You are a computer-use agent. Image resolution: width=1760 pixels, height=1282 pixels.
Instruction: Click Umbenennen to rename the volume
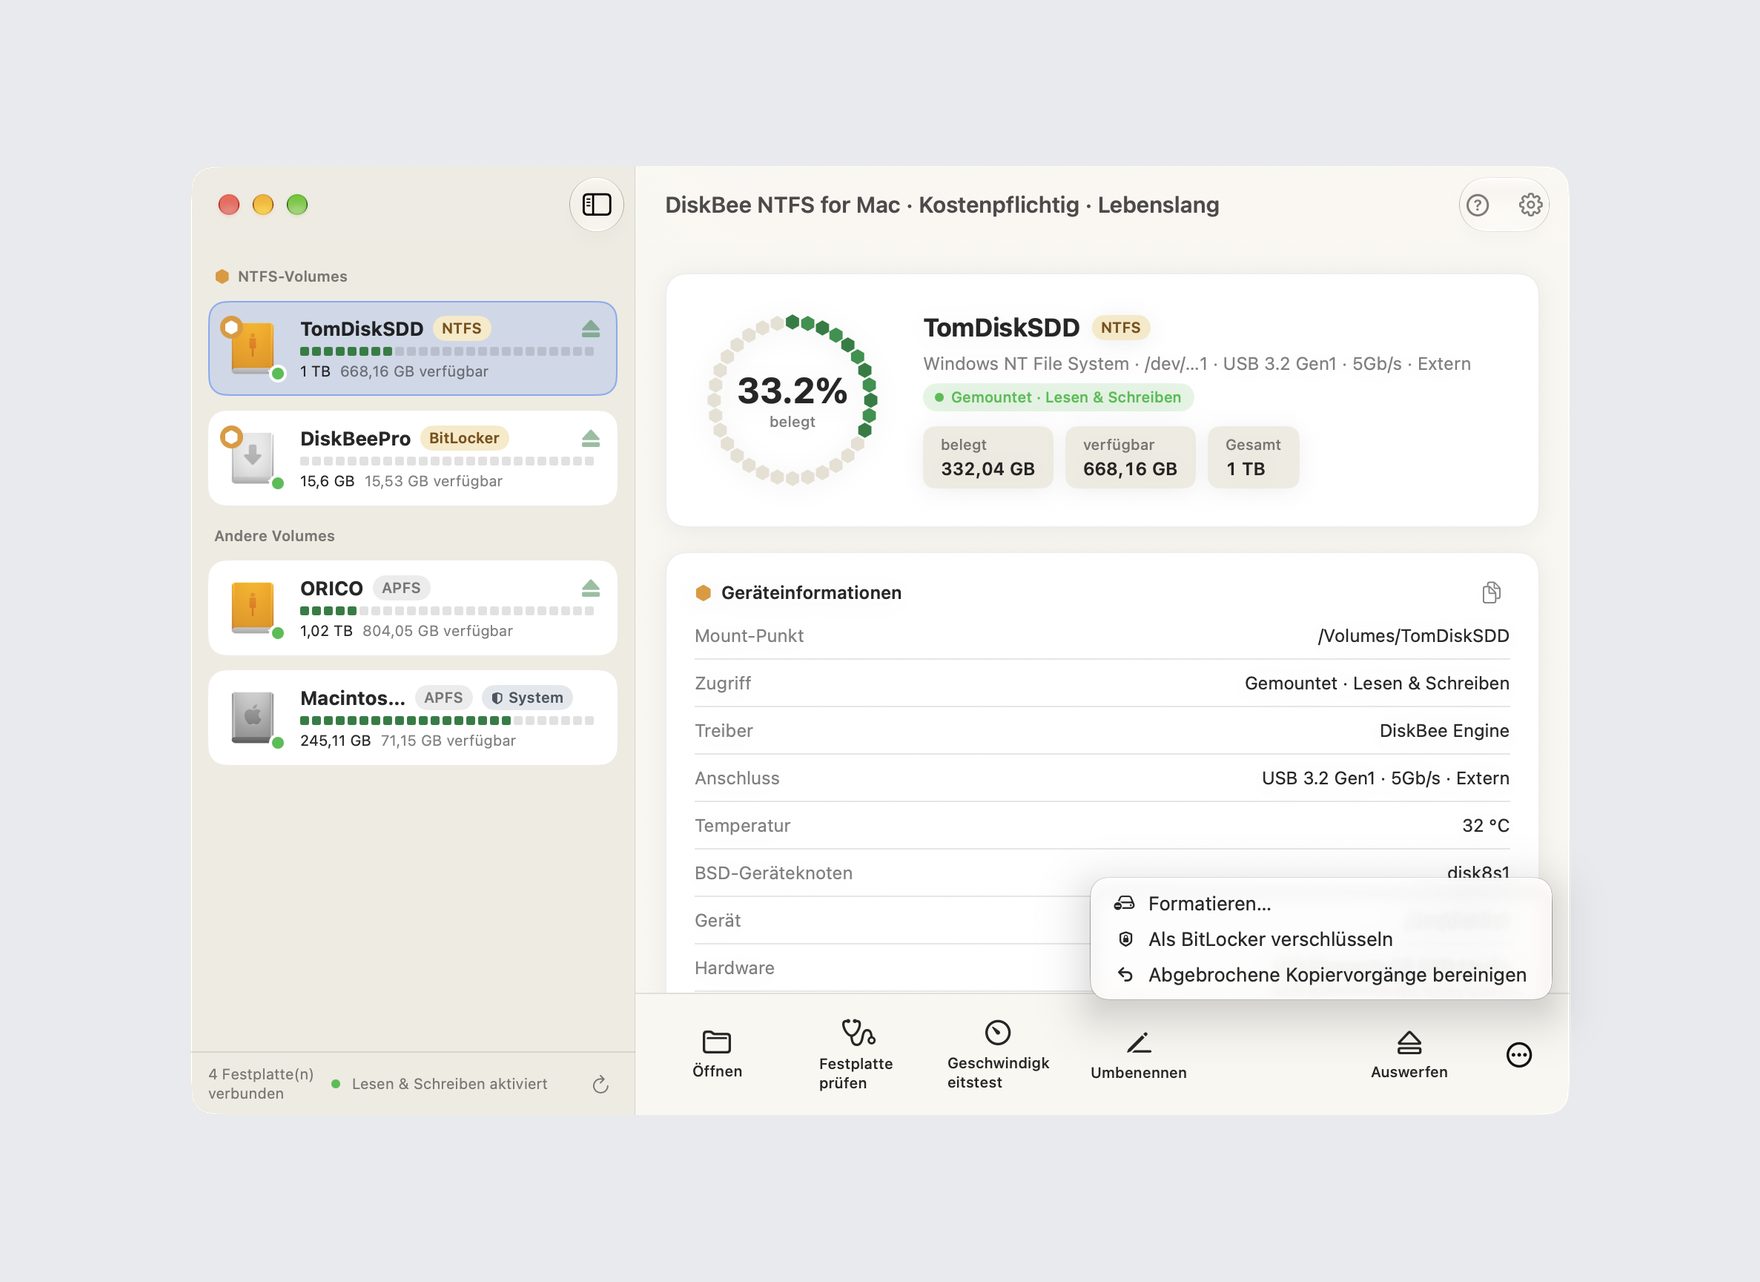[x=1139, y=1055]
